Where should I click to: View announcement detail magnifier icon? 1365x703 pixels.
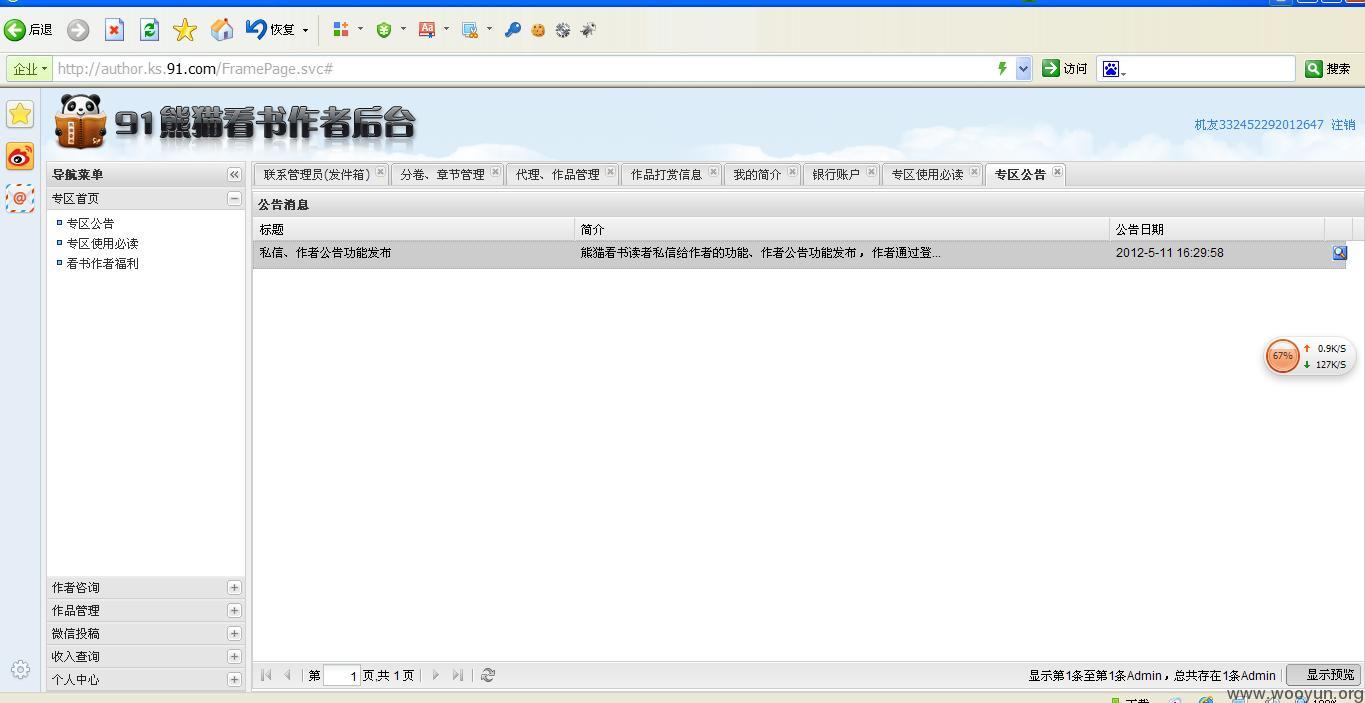[1339, 253]
